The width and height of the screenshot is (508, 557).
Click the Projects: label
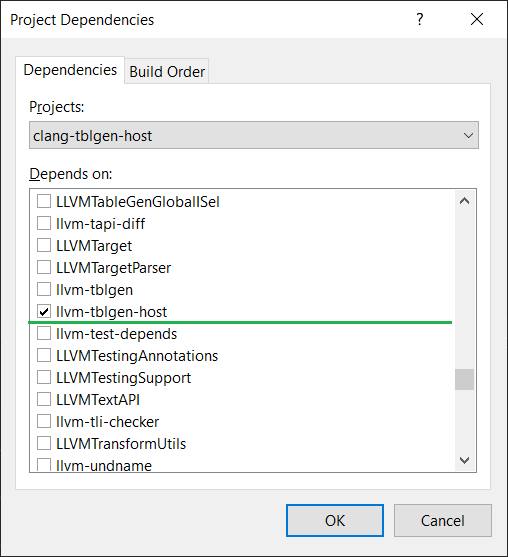click(57, 107)
